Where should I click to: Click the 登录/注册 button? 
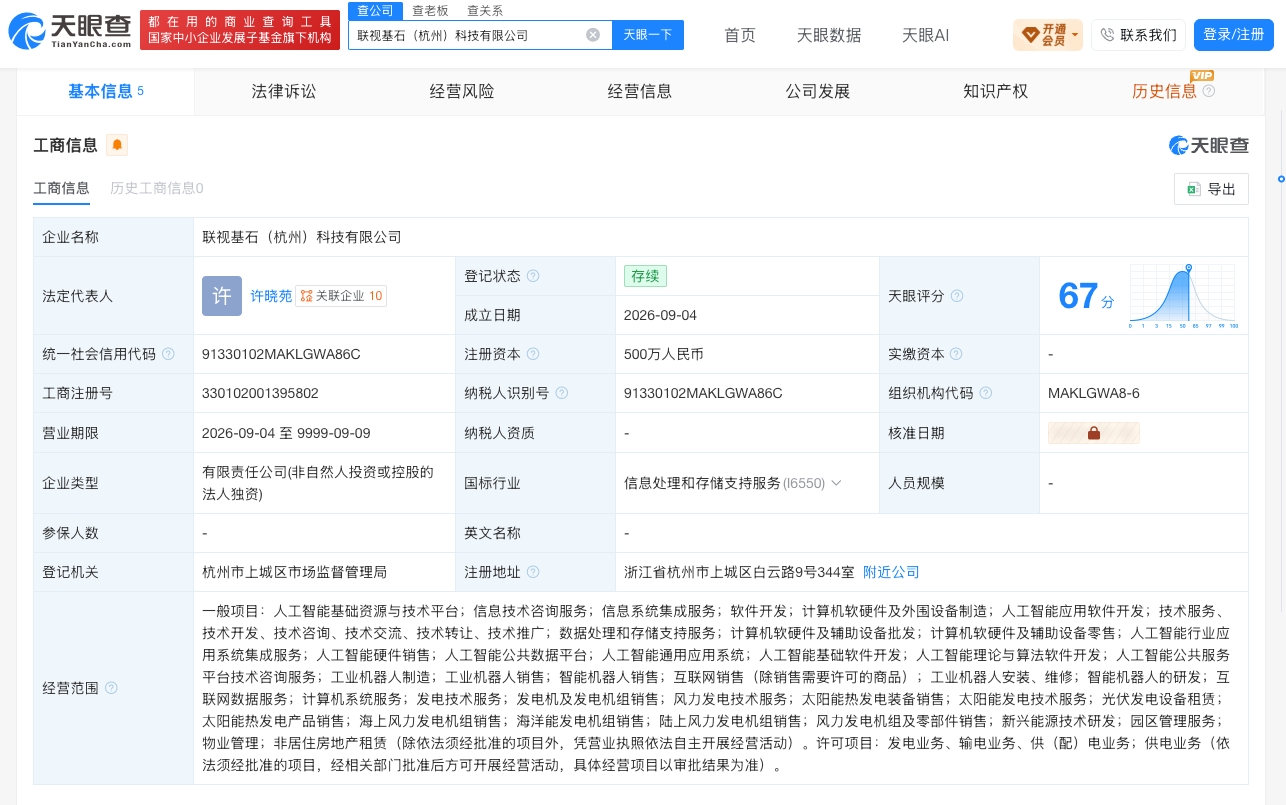click(x=1234, y=35)
